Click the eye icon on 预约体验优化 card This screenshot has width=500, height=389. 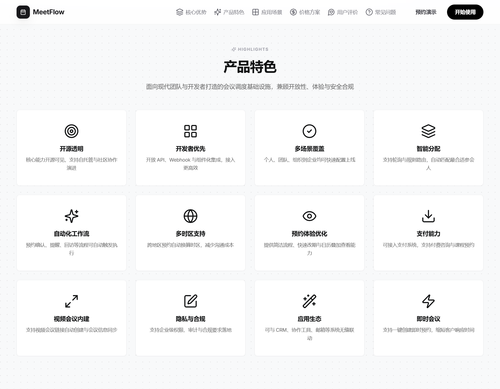(309, 216)
